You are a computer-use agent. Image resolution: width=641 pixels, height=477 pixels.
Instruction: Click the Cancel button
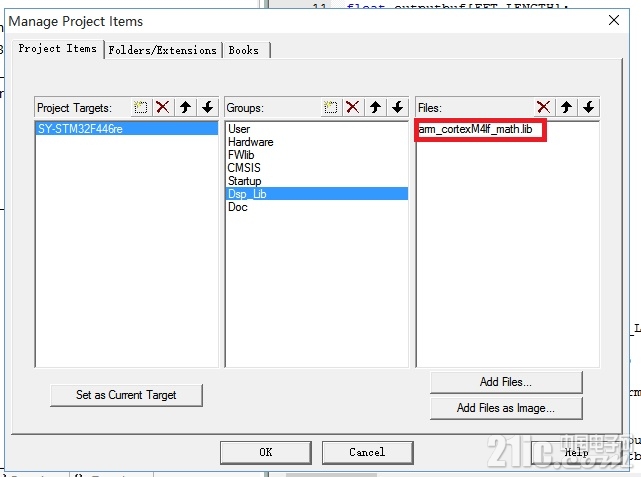coord(368,452)
